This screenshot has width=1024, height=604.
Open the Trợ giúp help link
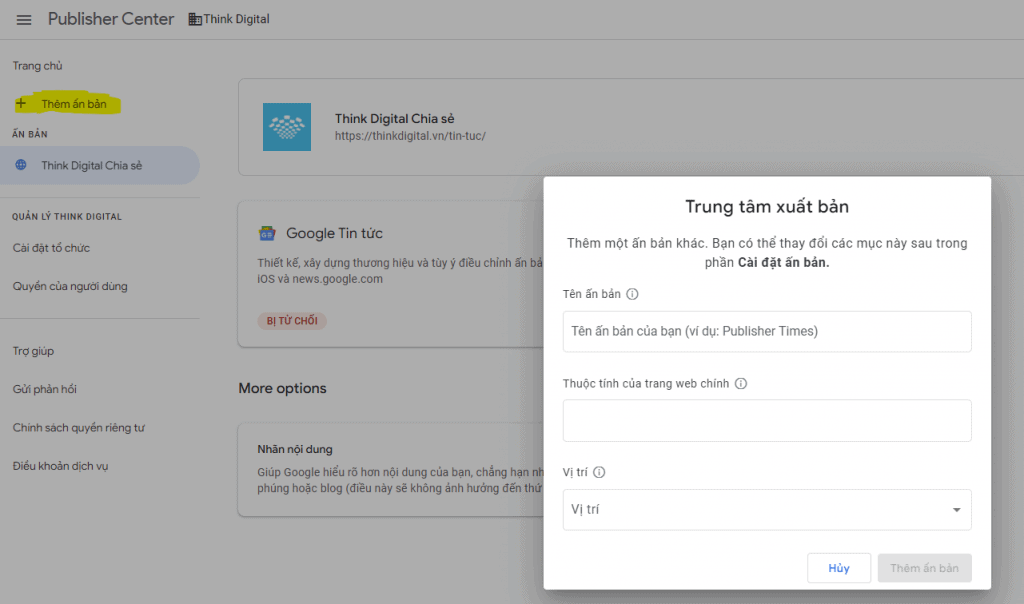pos(33,351)
